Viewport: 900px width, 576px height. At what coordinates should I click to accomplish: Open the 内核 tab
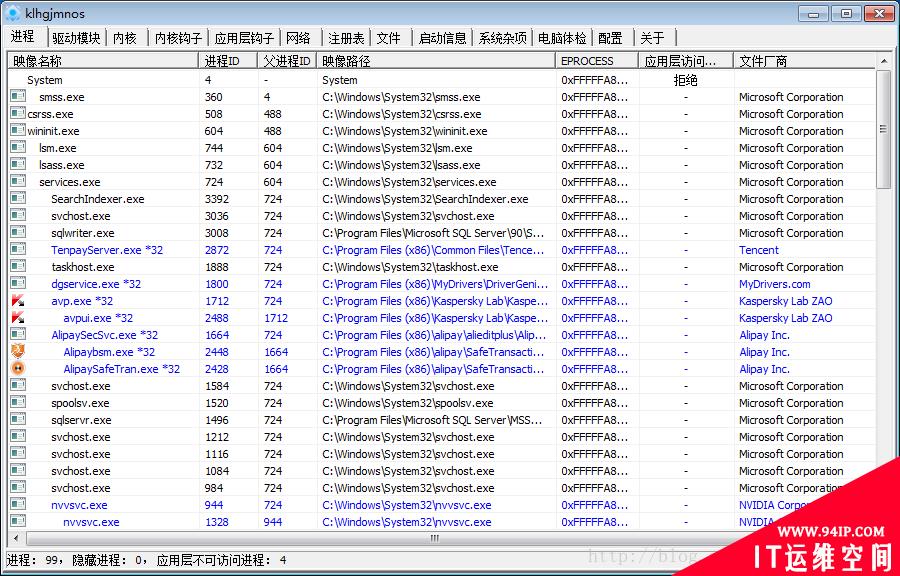(x=125, y=38)
